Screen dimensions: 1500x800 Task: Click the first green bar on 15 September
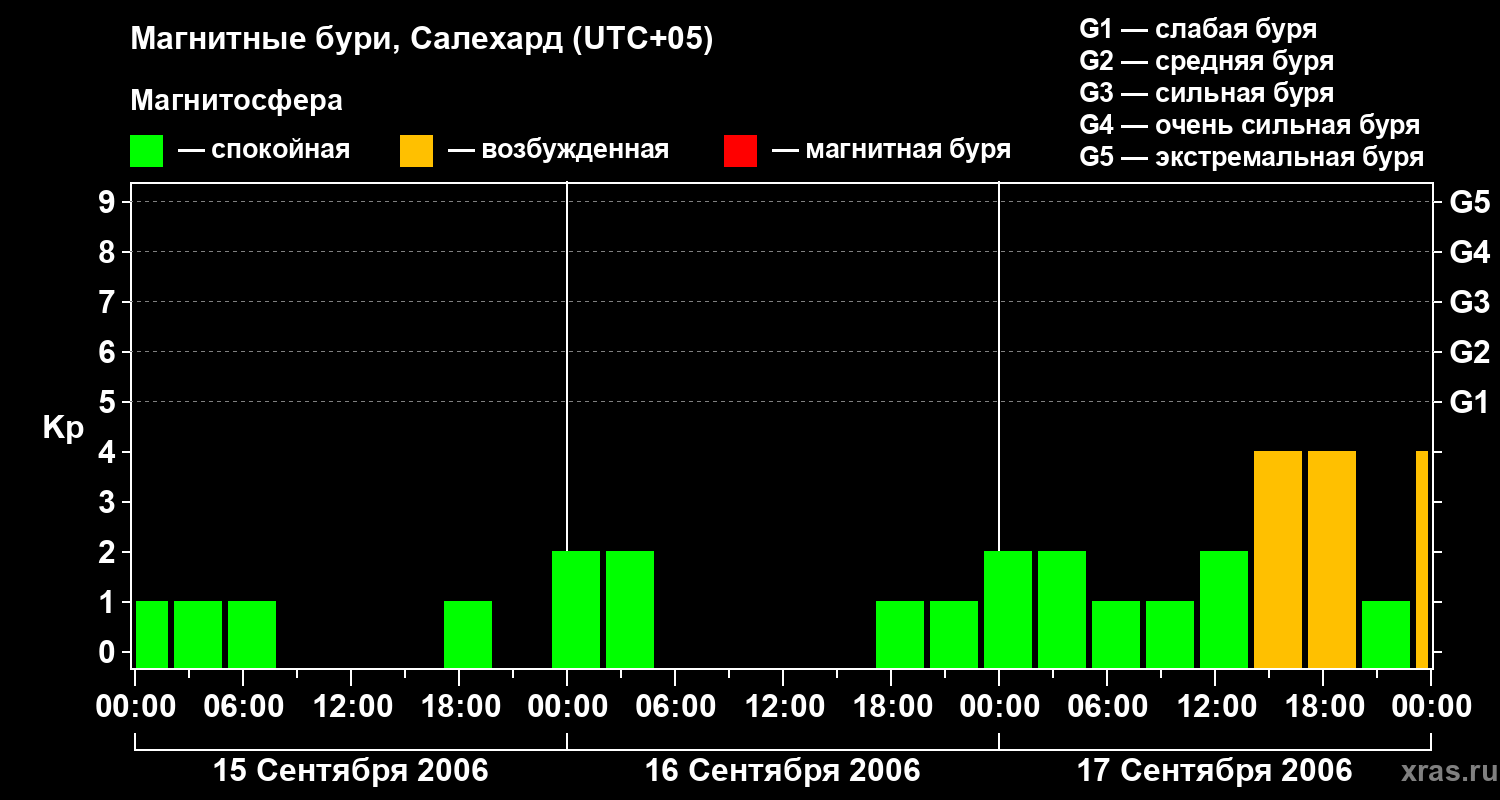click(152, 634)
